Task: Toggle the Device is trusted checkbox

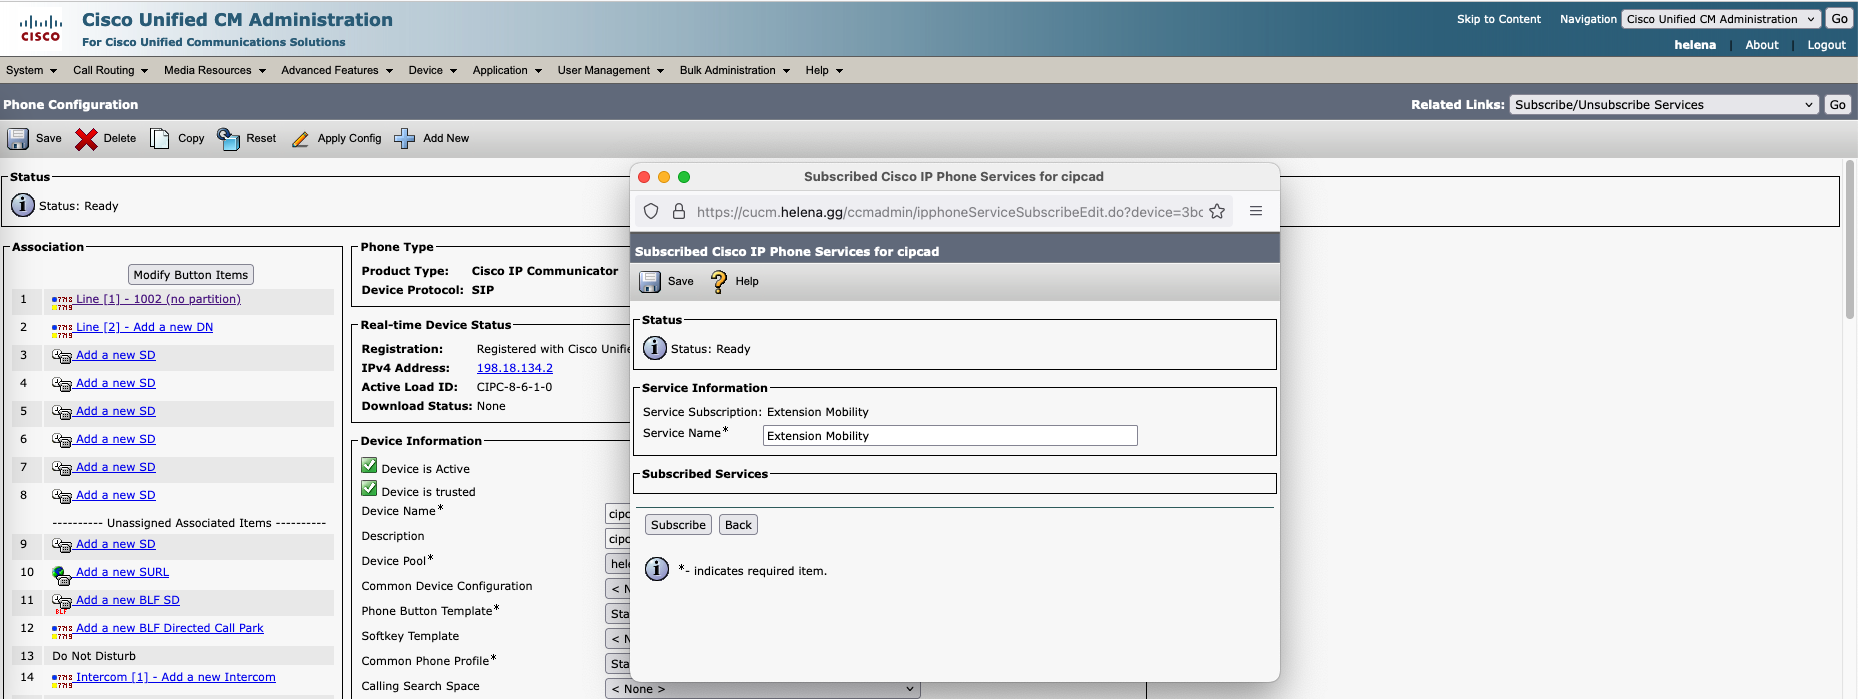Action: click(x=369, y=489)
